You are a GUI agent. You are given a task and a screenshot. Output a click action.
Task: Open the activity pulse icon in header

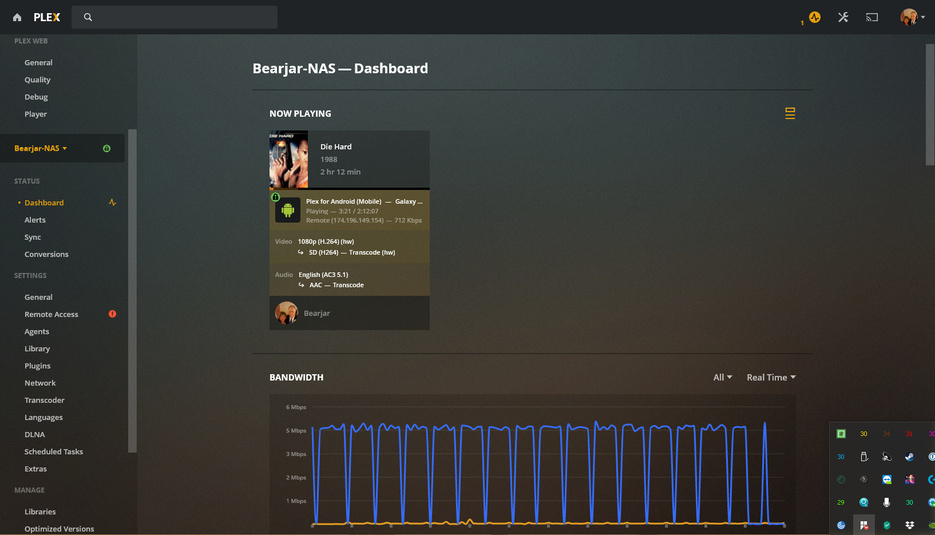[x=815, y=17]
